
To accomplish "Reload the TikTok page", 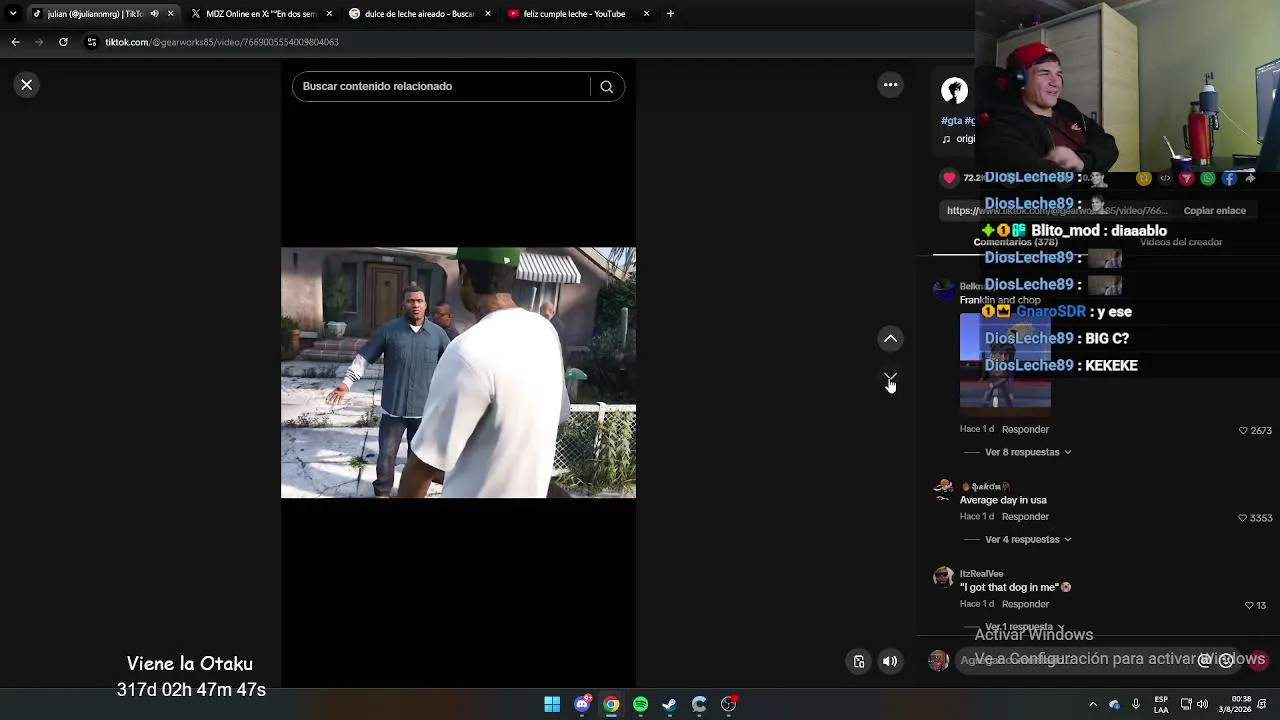I will [x=63, y=42].
